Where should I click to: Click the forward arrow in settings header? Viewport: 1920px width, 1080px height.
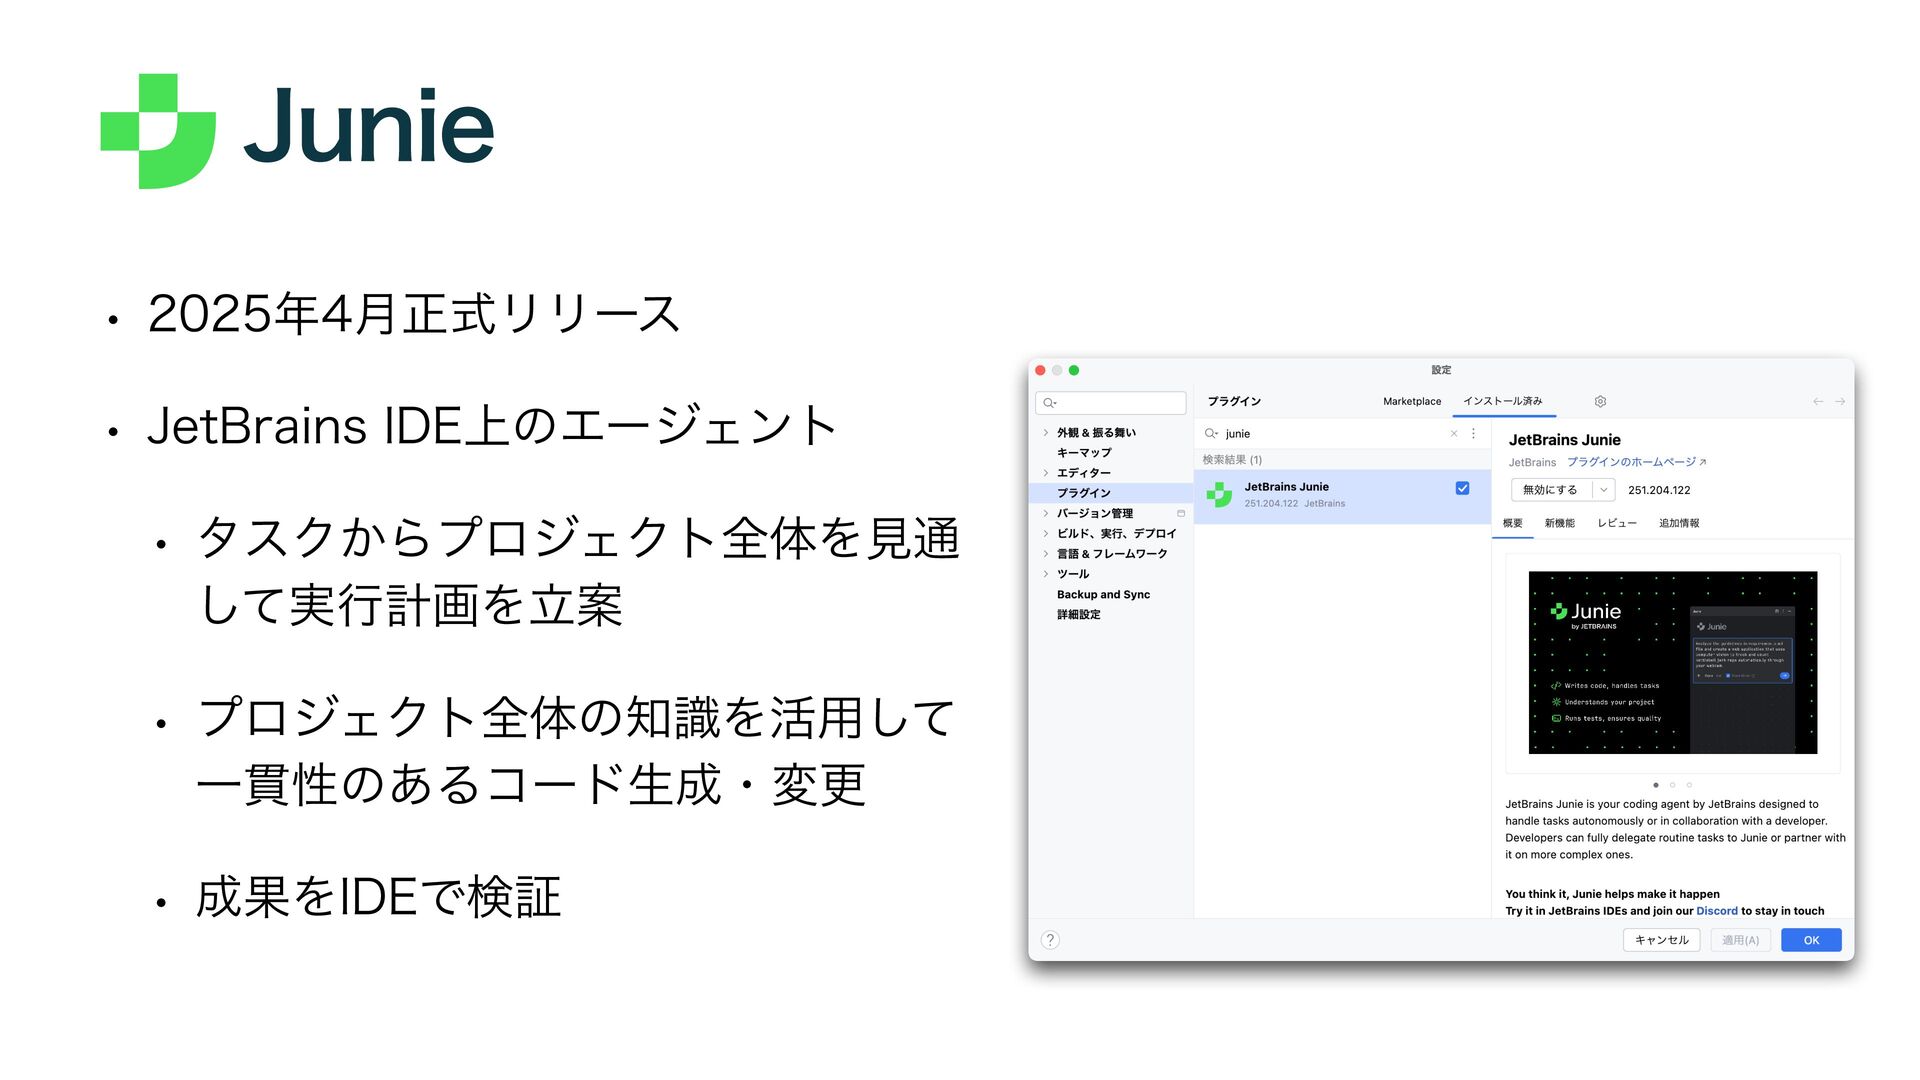click(1840, 401)
